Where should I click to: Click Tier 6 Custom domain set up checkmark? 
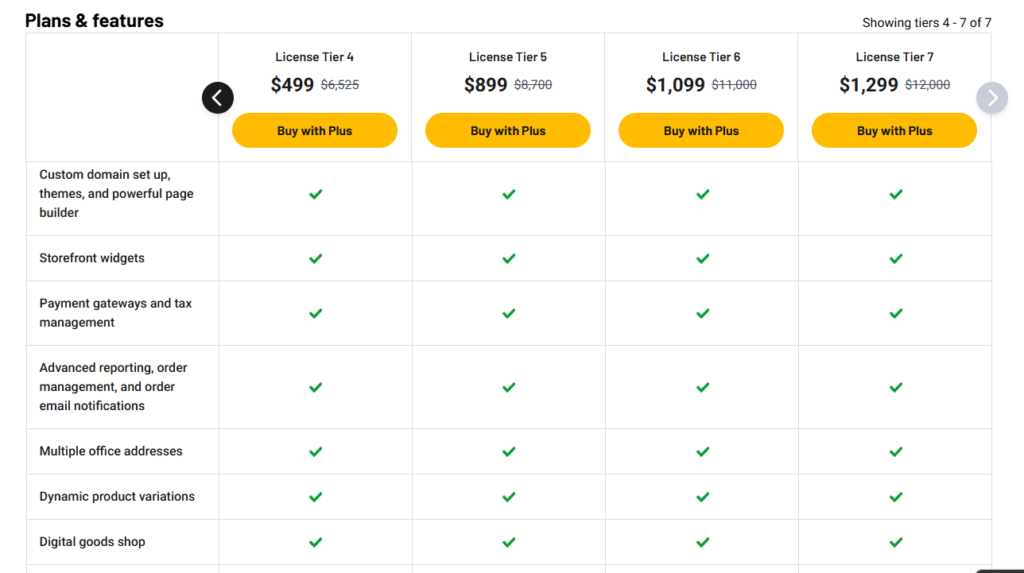[703, 194]
